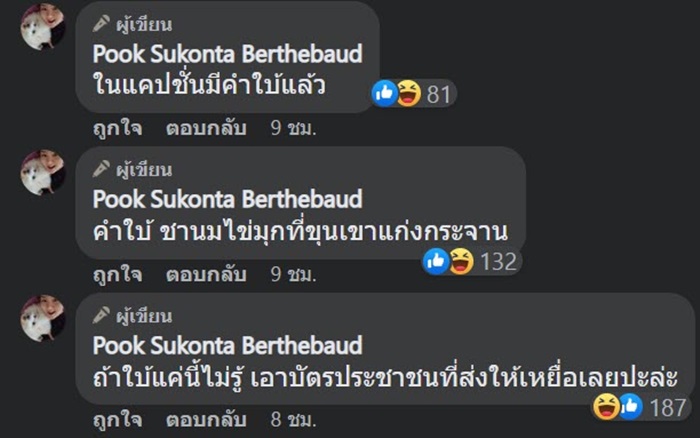Open reactions with 81 count on first comment
The width and height of the screenshot is (700, 438).
pos(413,94)
